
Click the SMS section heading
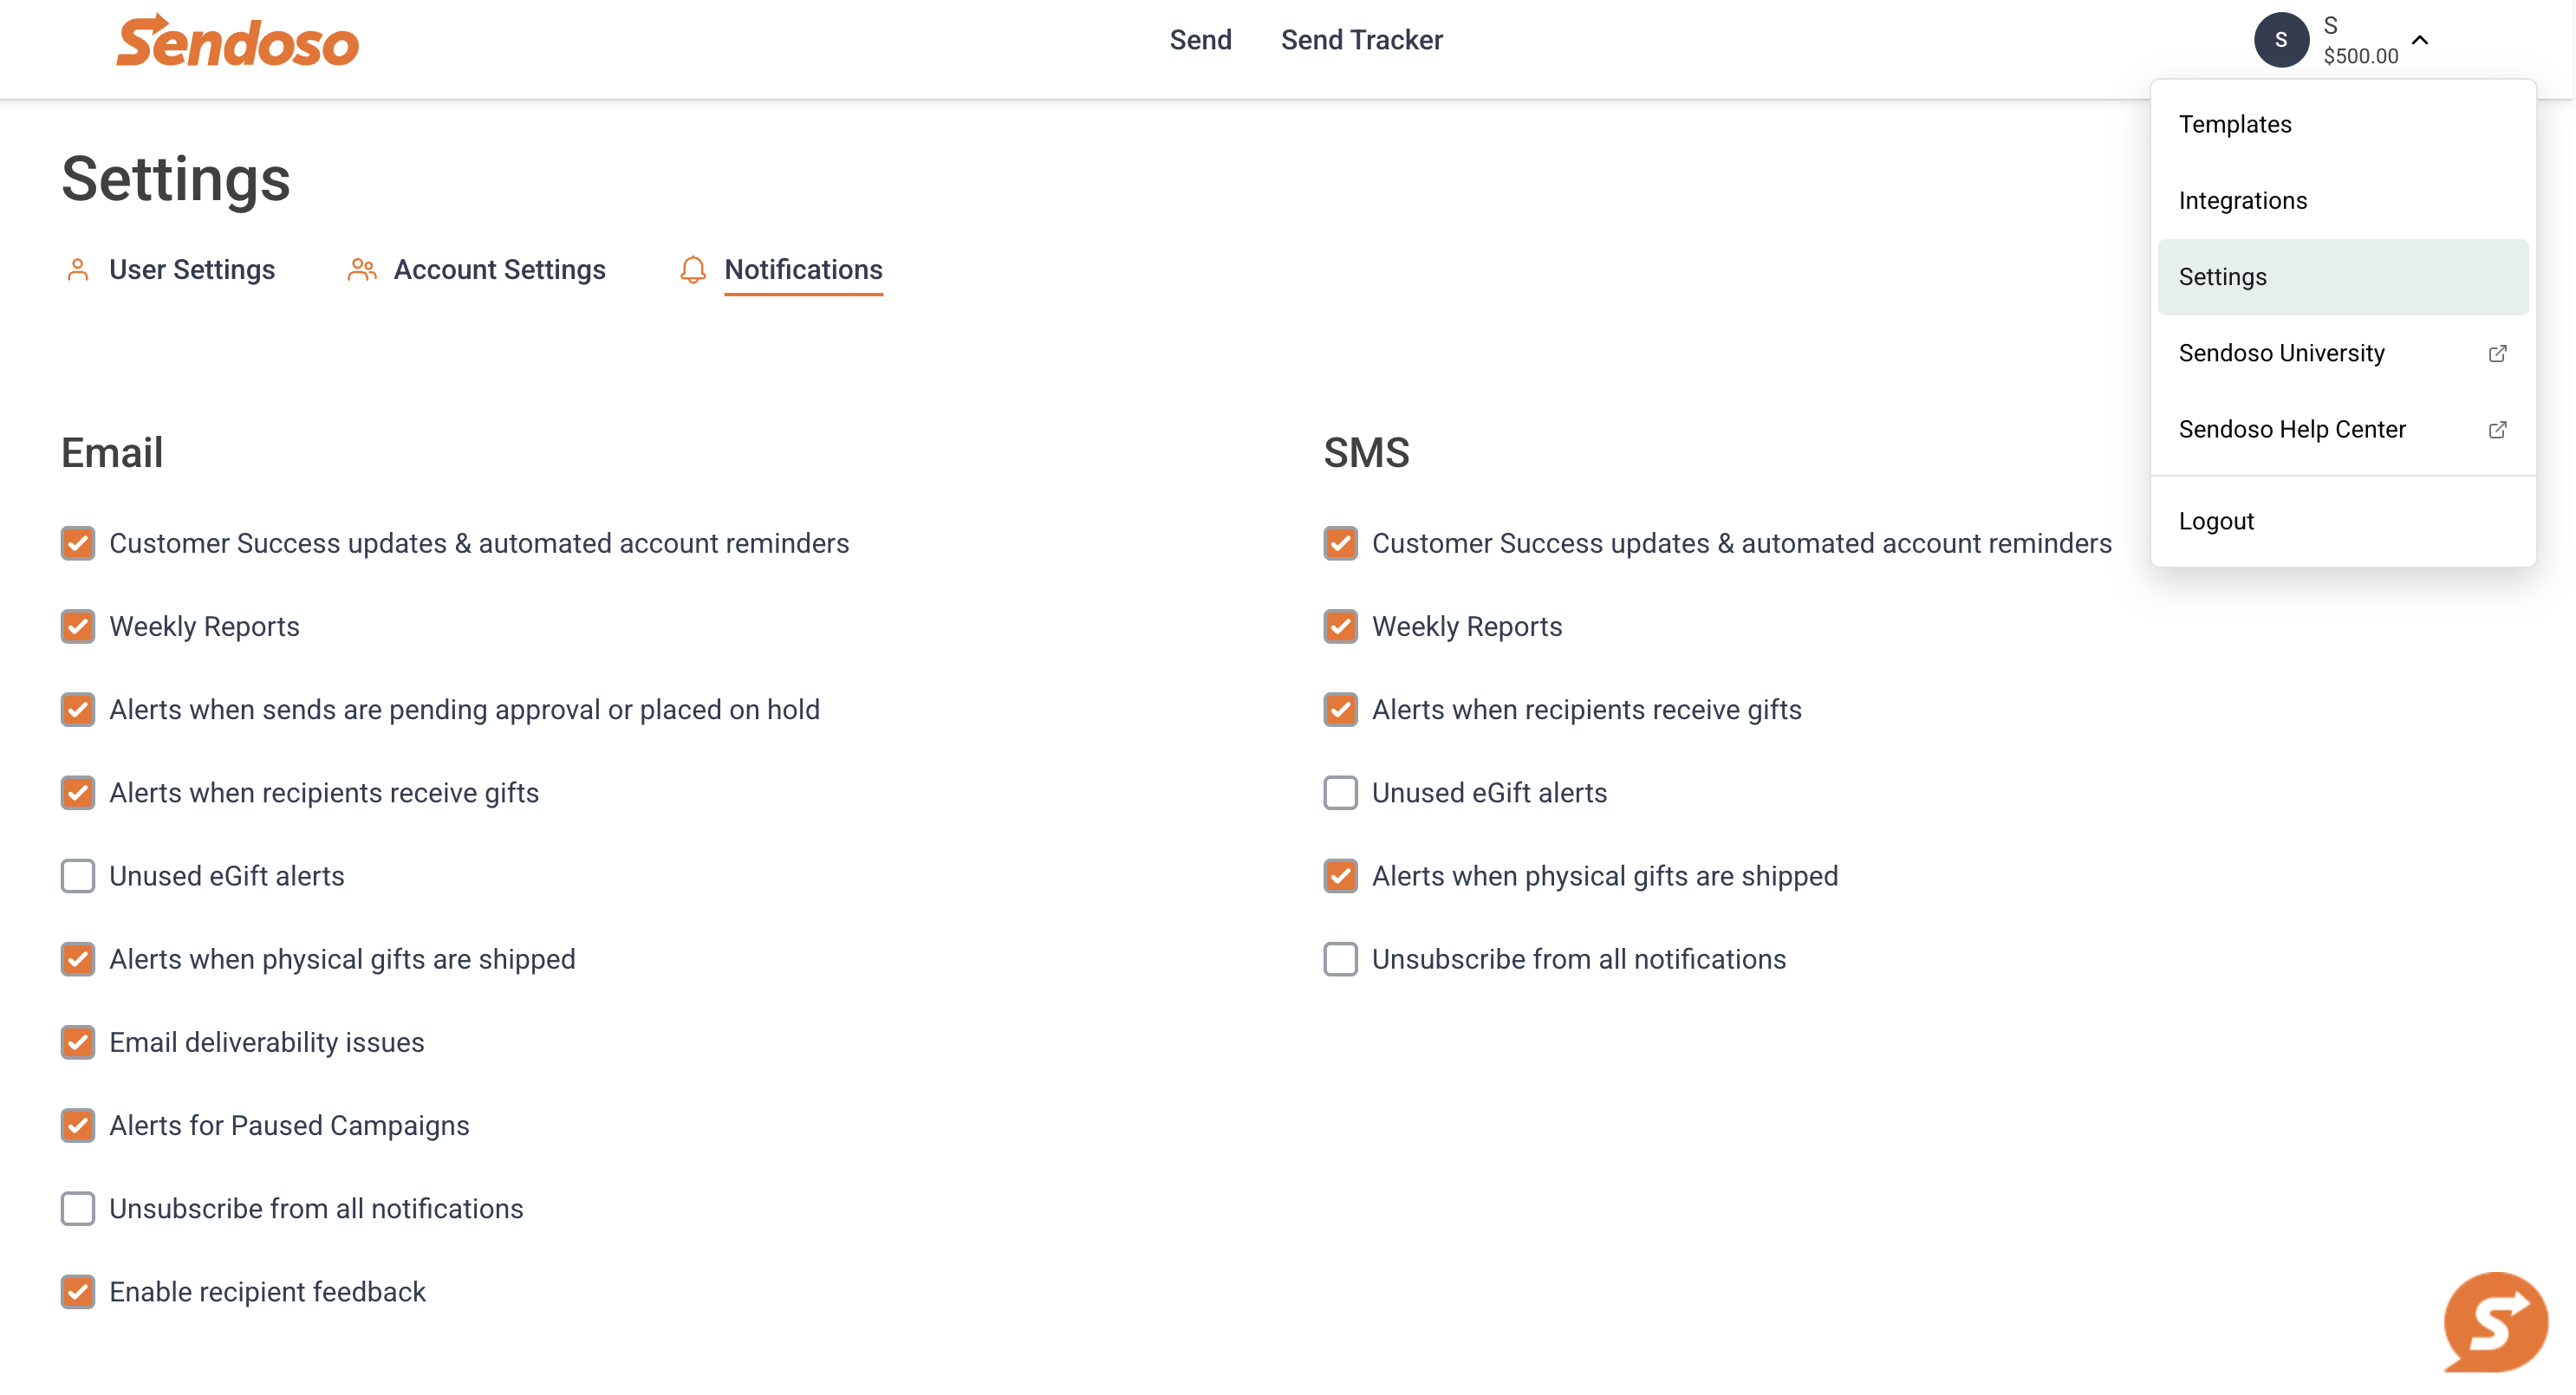point(1366,453)
